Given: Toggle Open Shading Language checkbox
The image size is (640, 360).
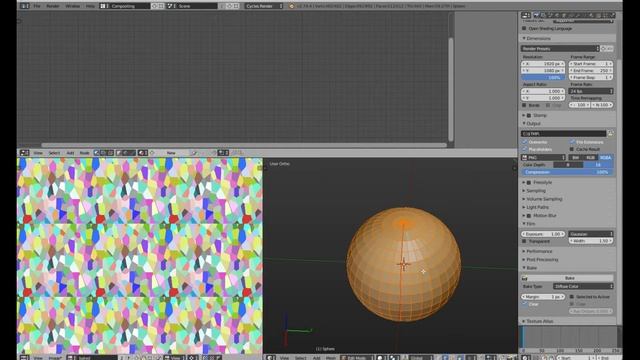Looking at the screenshot, I should tap(524, 29).
